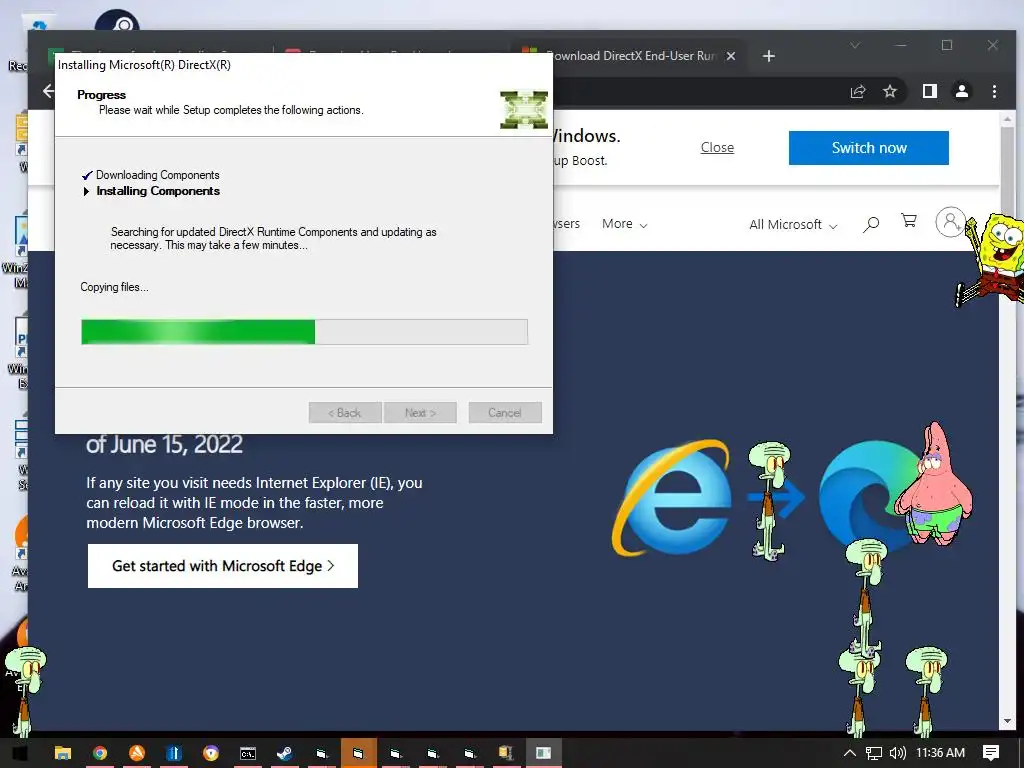Click the Downloading Components step text
Viewport: 1024px width, 768px height.
click(157, 175)
